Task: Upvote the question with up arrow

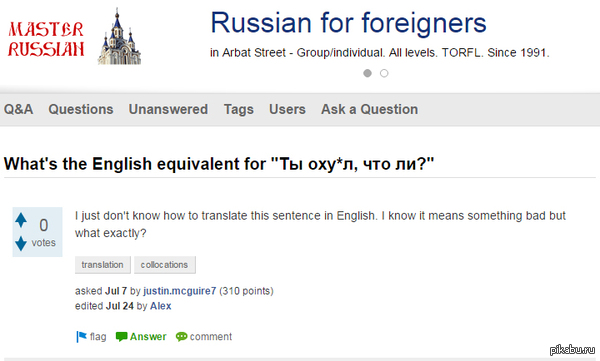Action: coord(21,220)
